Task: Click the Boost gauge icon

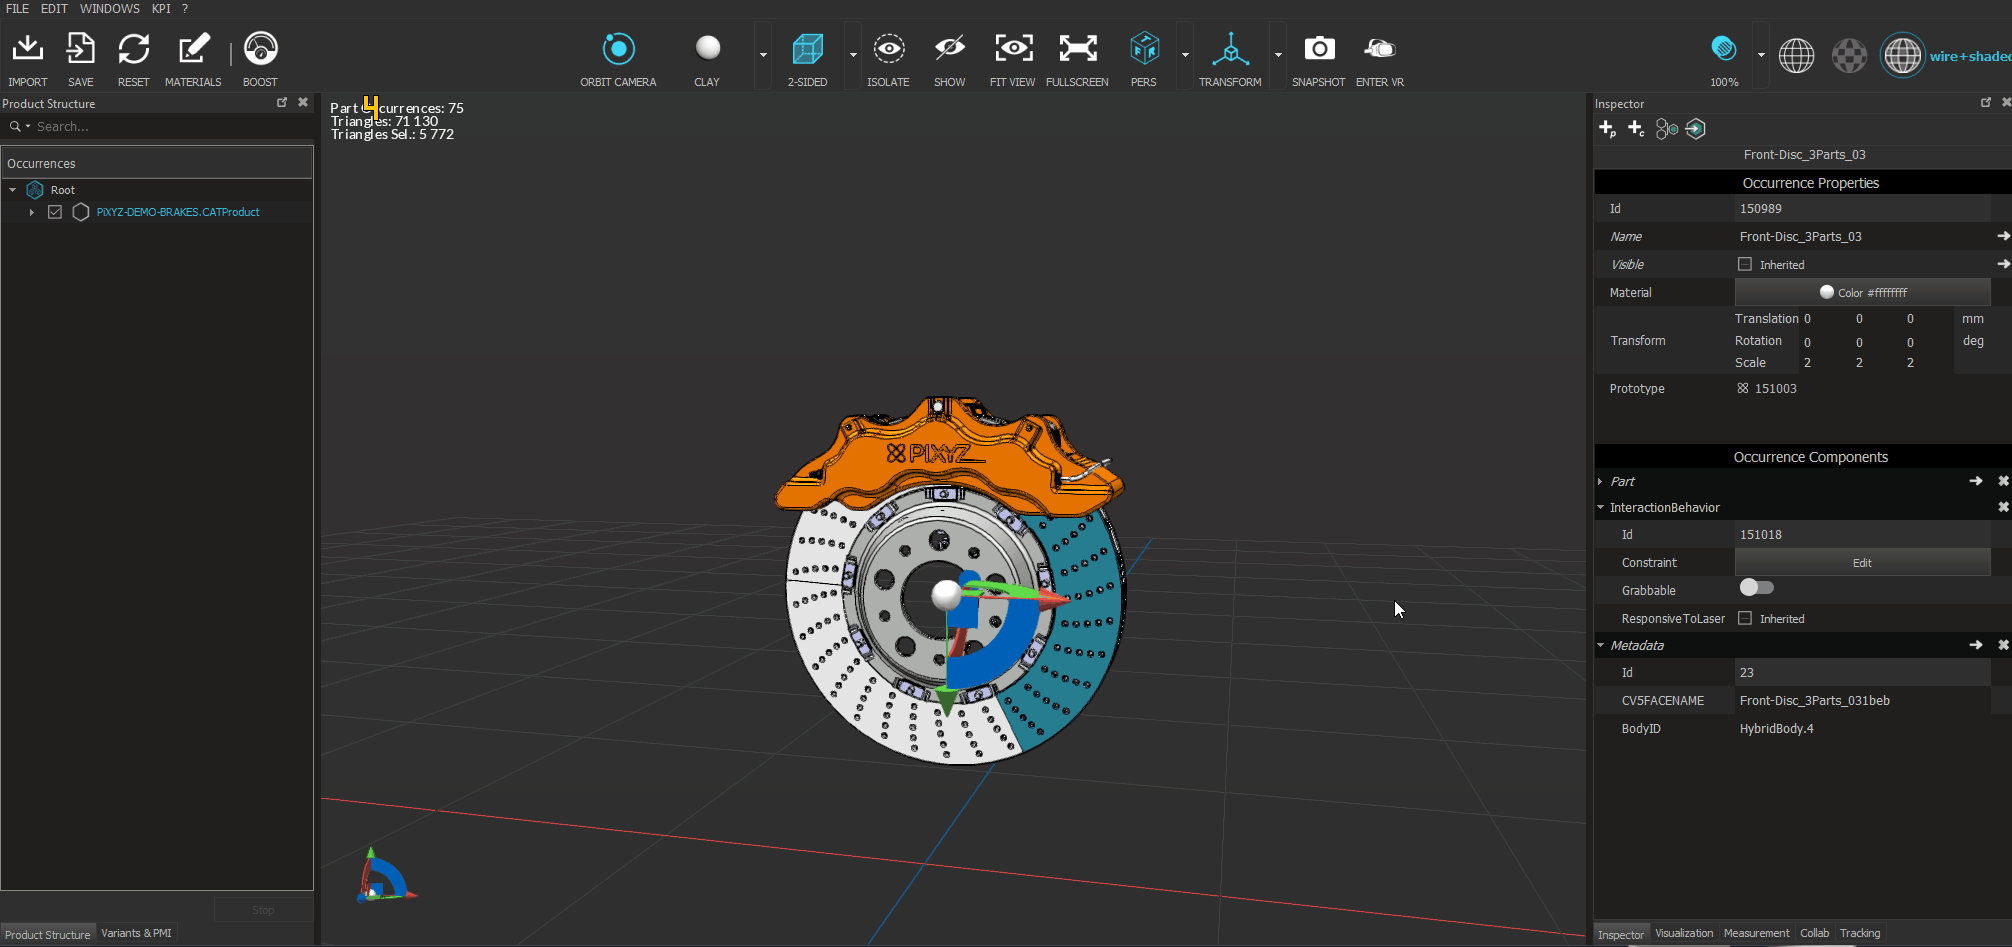Action: coord(260,48)
